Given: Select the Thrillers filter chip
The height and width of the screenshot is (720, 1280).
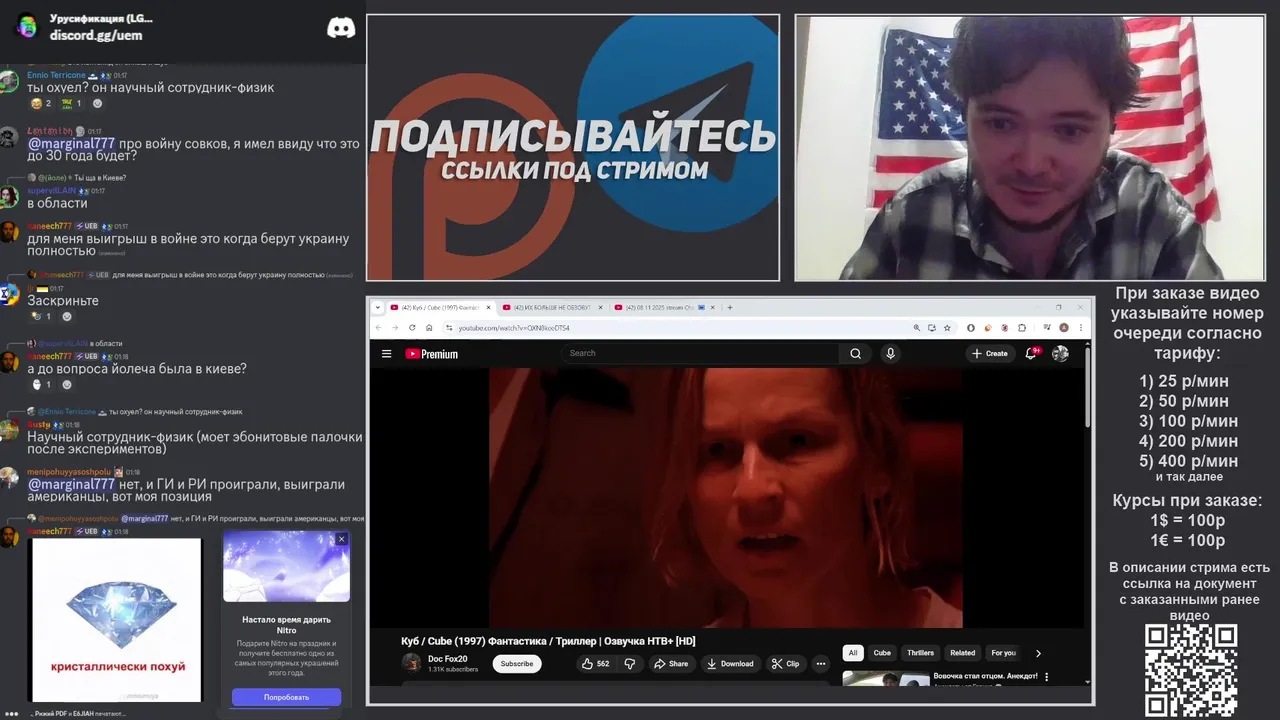Looking at the screenshot, I should [x=920, y=653].
